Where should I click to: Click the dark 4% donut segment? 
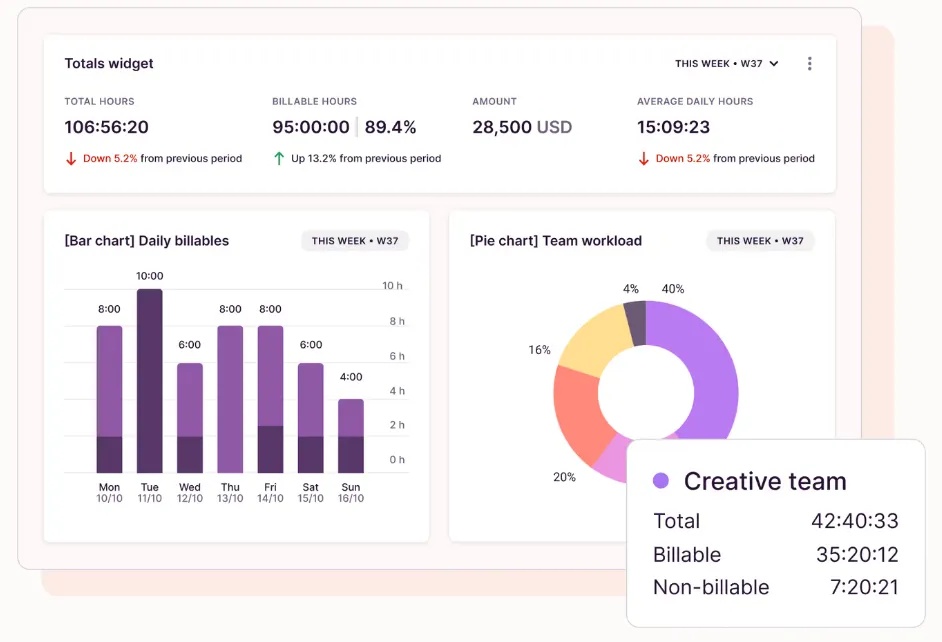click(x=635, y=322)
